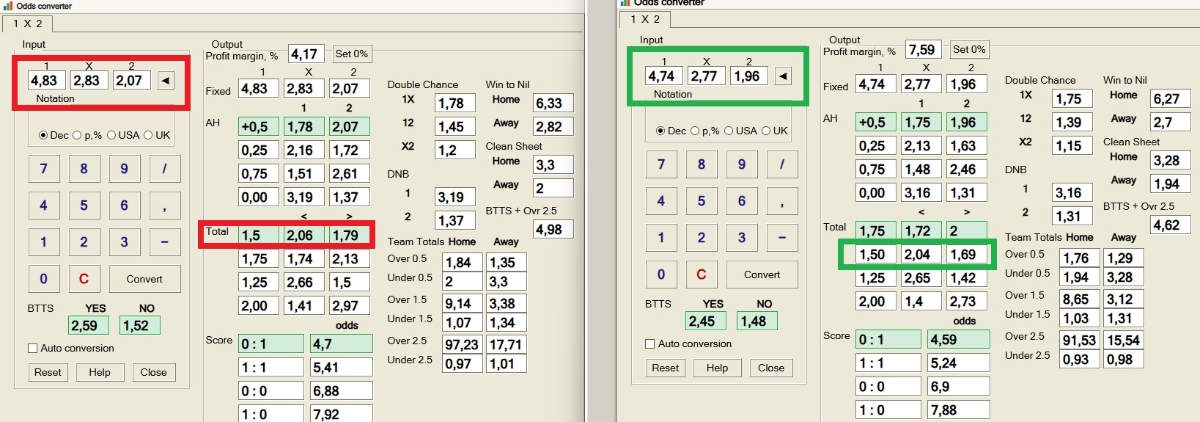Viewport: 1200px width, 422px height.
Task: Click keypad digit 3 in left window
Action: [124, 242]
